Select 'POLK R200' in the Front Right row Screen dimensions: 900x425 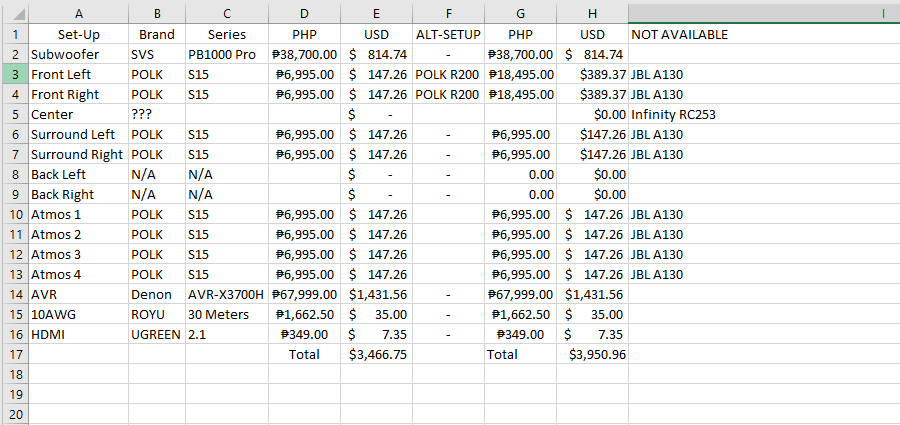click(x=448, y=94)
